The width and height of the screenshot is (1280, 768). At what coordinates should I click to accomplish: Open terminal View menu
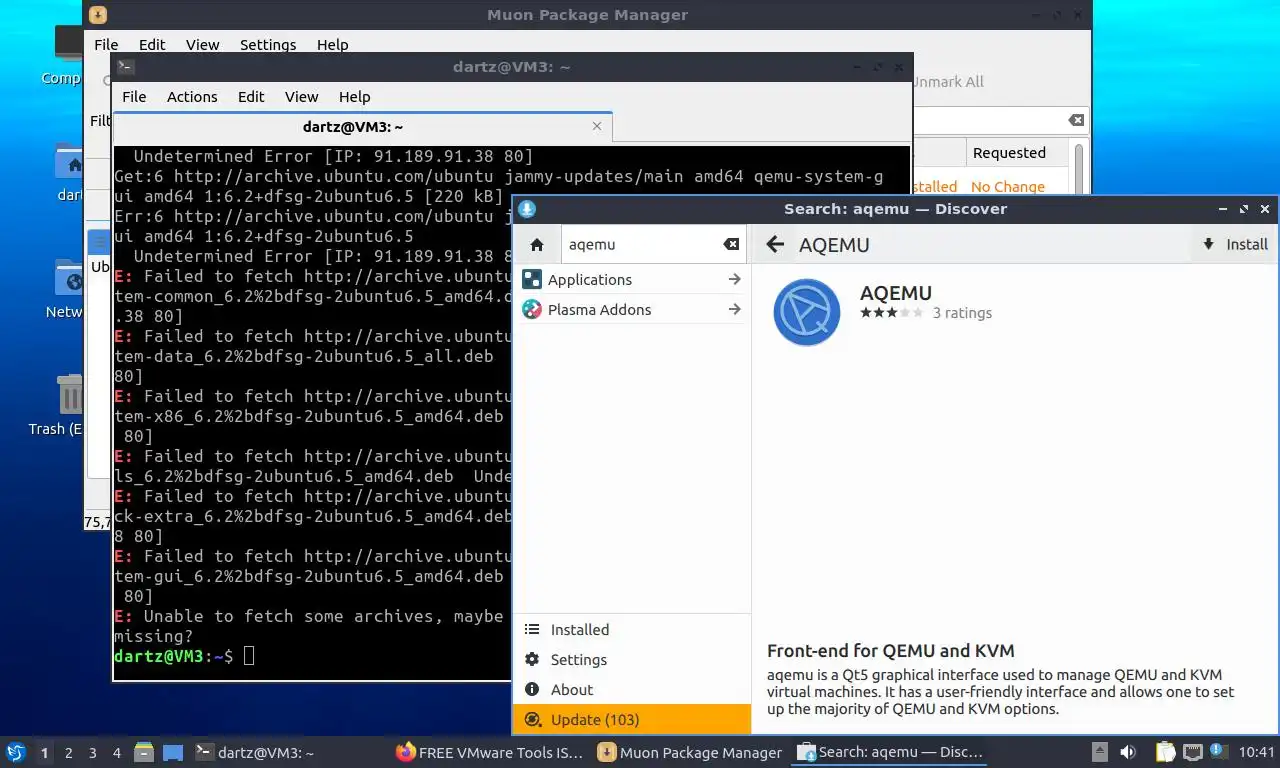pos(301,97)
